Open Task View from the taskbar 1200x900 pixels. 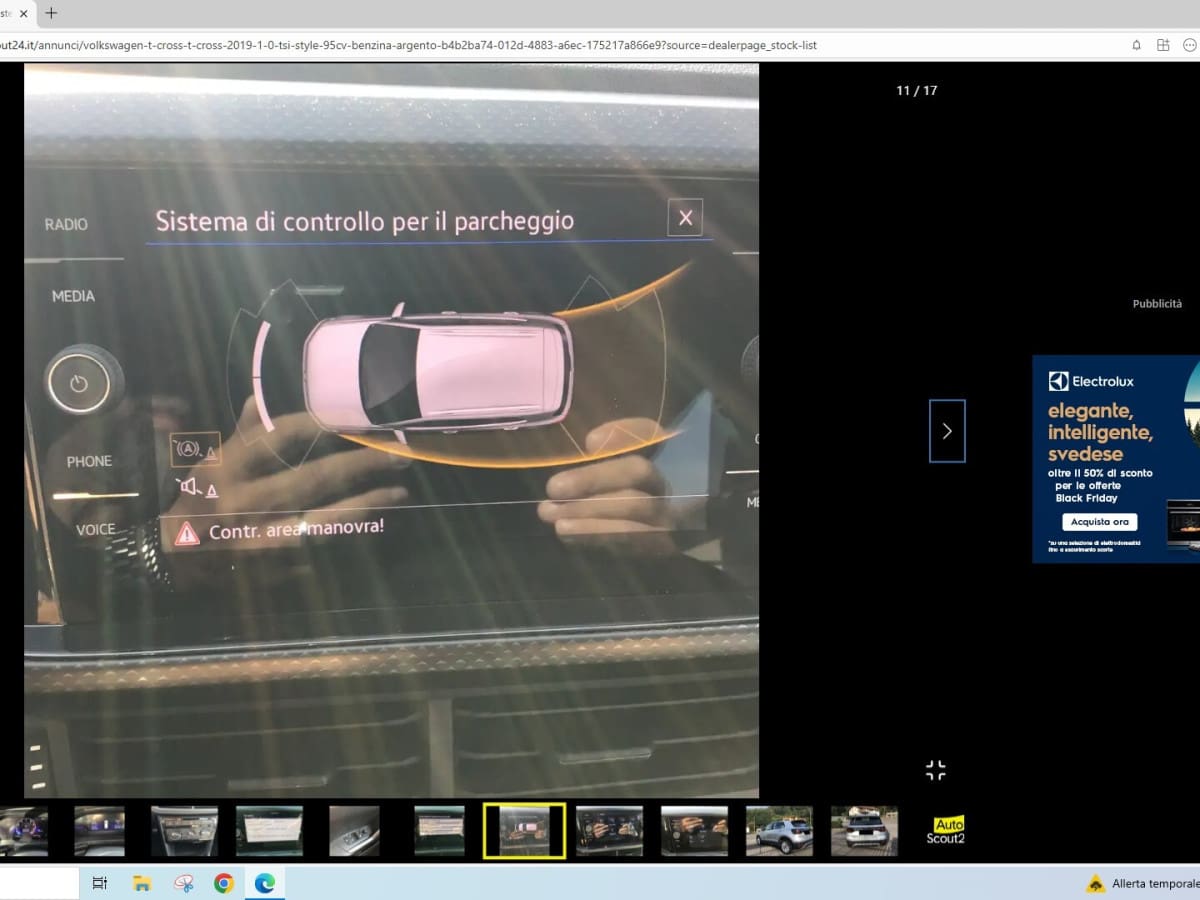tap(100, 883)
